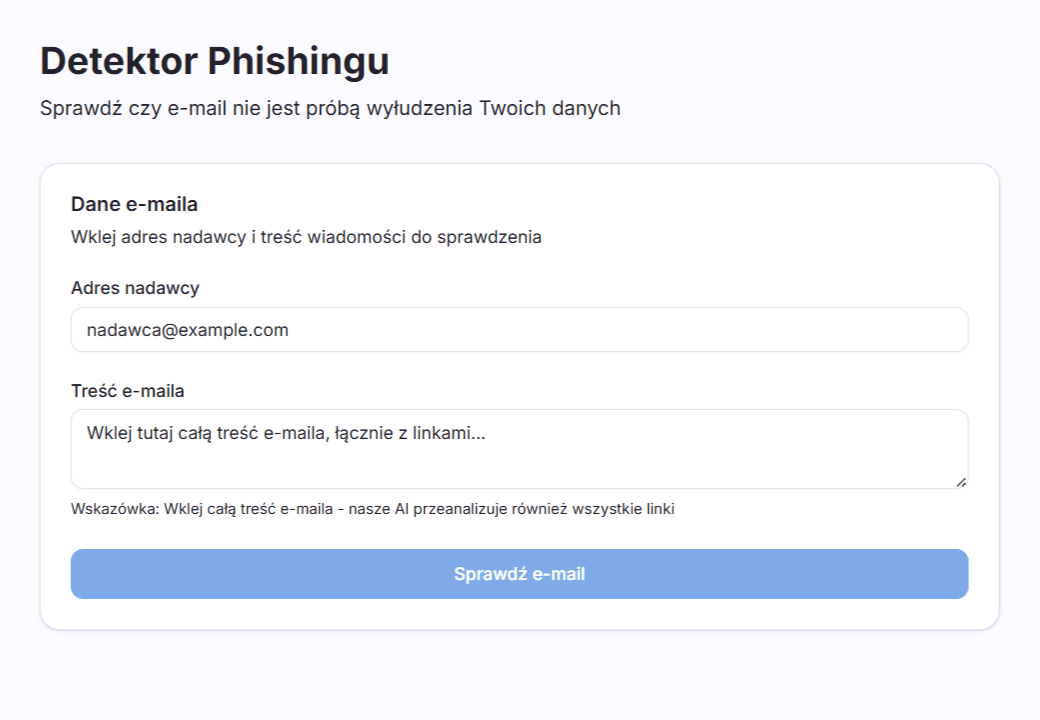Click the description "Wklej adres nadawcy i treść"
The width and height of the screenshot is (1040, 720).
click(306, 237)
